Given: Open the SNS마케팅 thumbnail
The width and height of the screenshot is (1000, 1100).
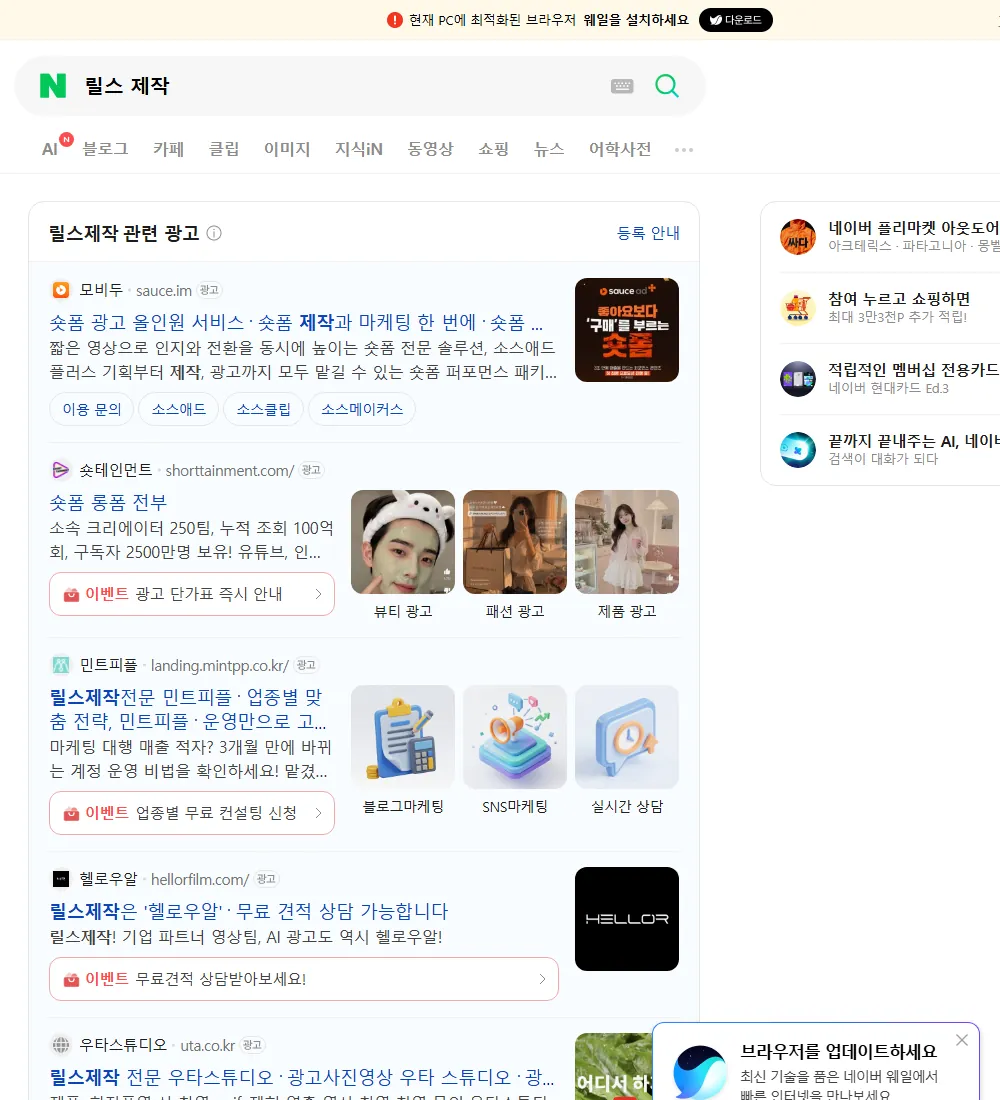Looking at the screenshot, I should point(514,737).
